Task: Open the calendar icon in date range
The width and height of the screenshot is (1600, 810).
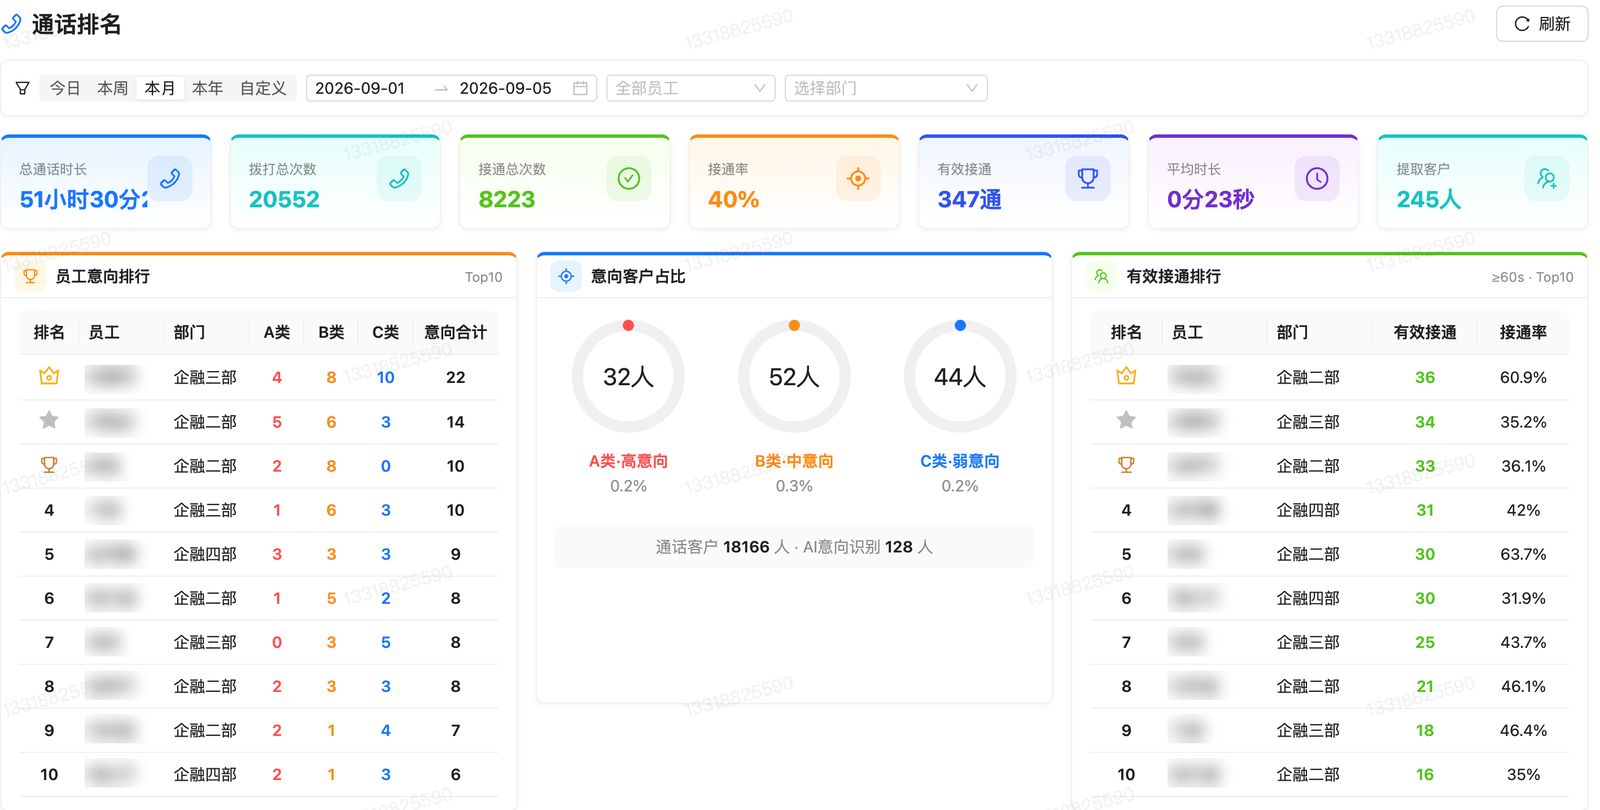Action: (580, 88)
